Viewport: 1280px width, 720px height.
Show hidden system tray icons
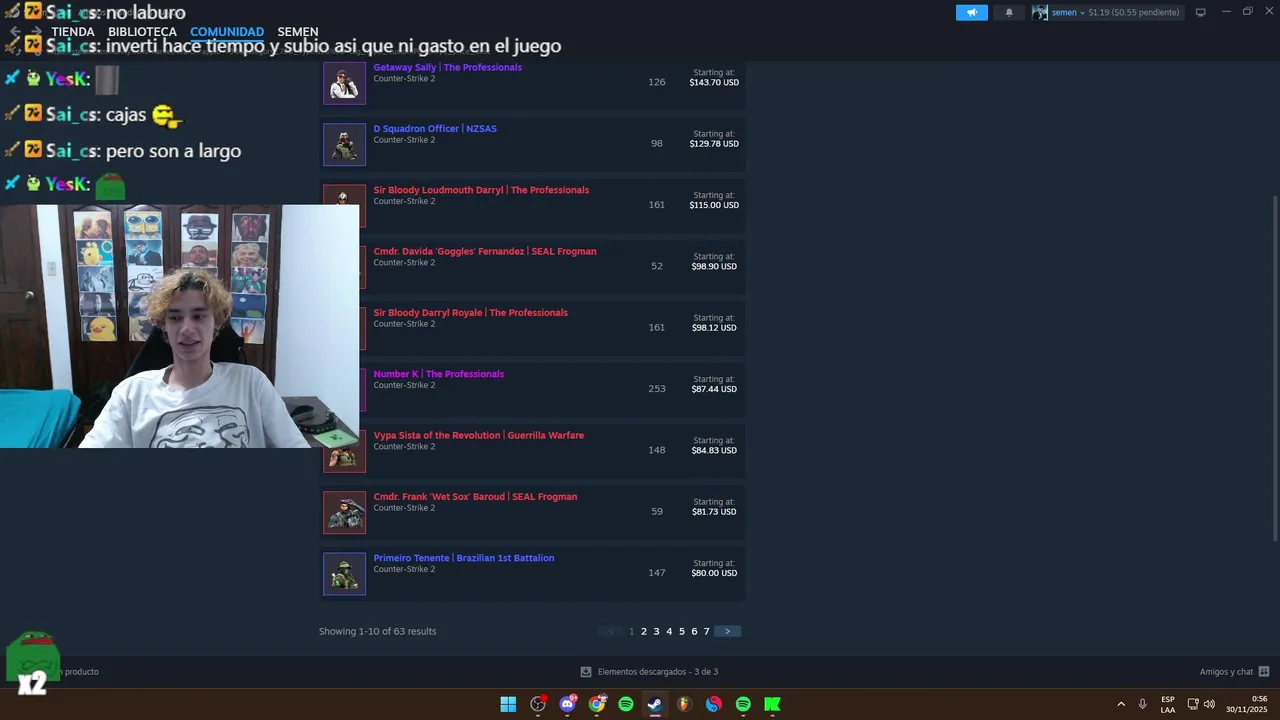point(1121,704)
